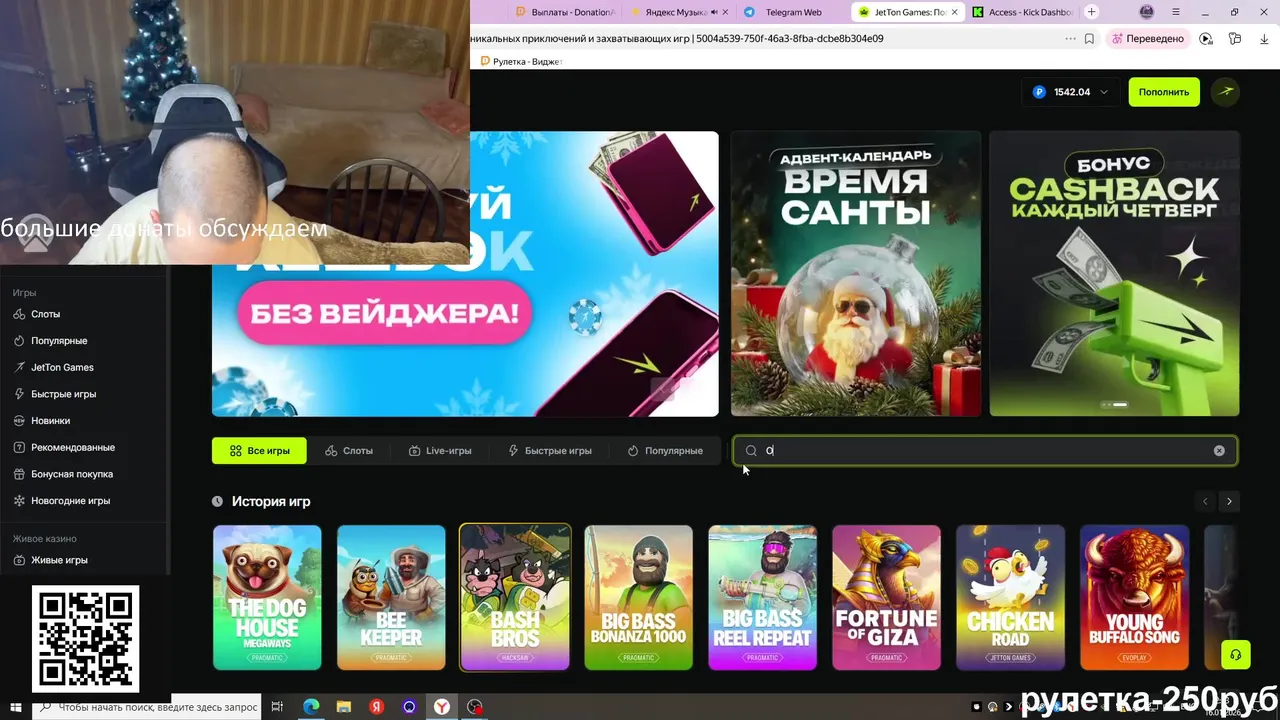Show previous games in История игр
Screen dimensions: 1280x720
1205,501
